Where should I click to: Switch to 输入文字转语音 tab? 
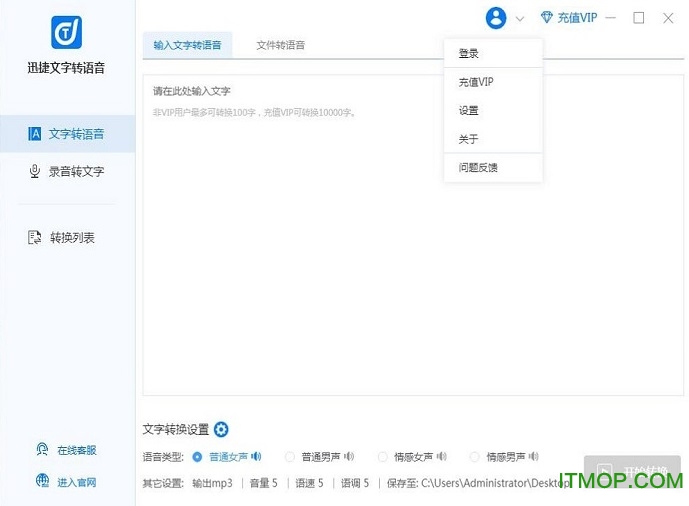click(x=187, y=45)
